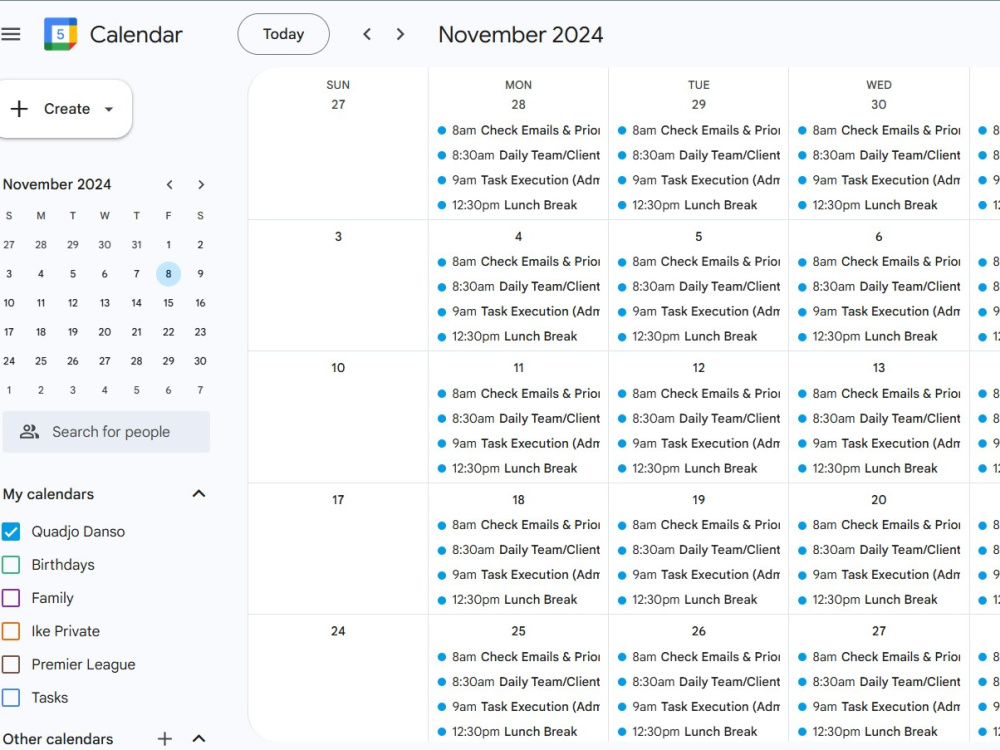The height and width of the screenshot is (750, 1000).
Task: Open Monday 28 Check Emails event
Action: [519, 130]
